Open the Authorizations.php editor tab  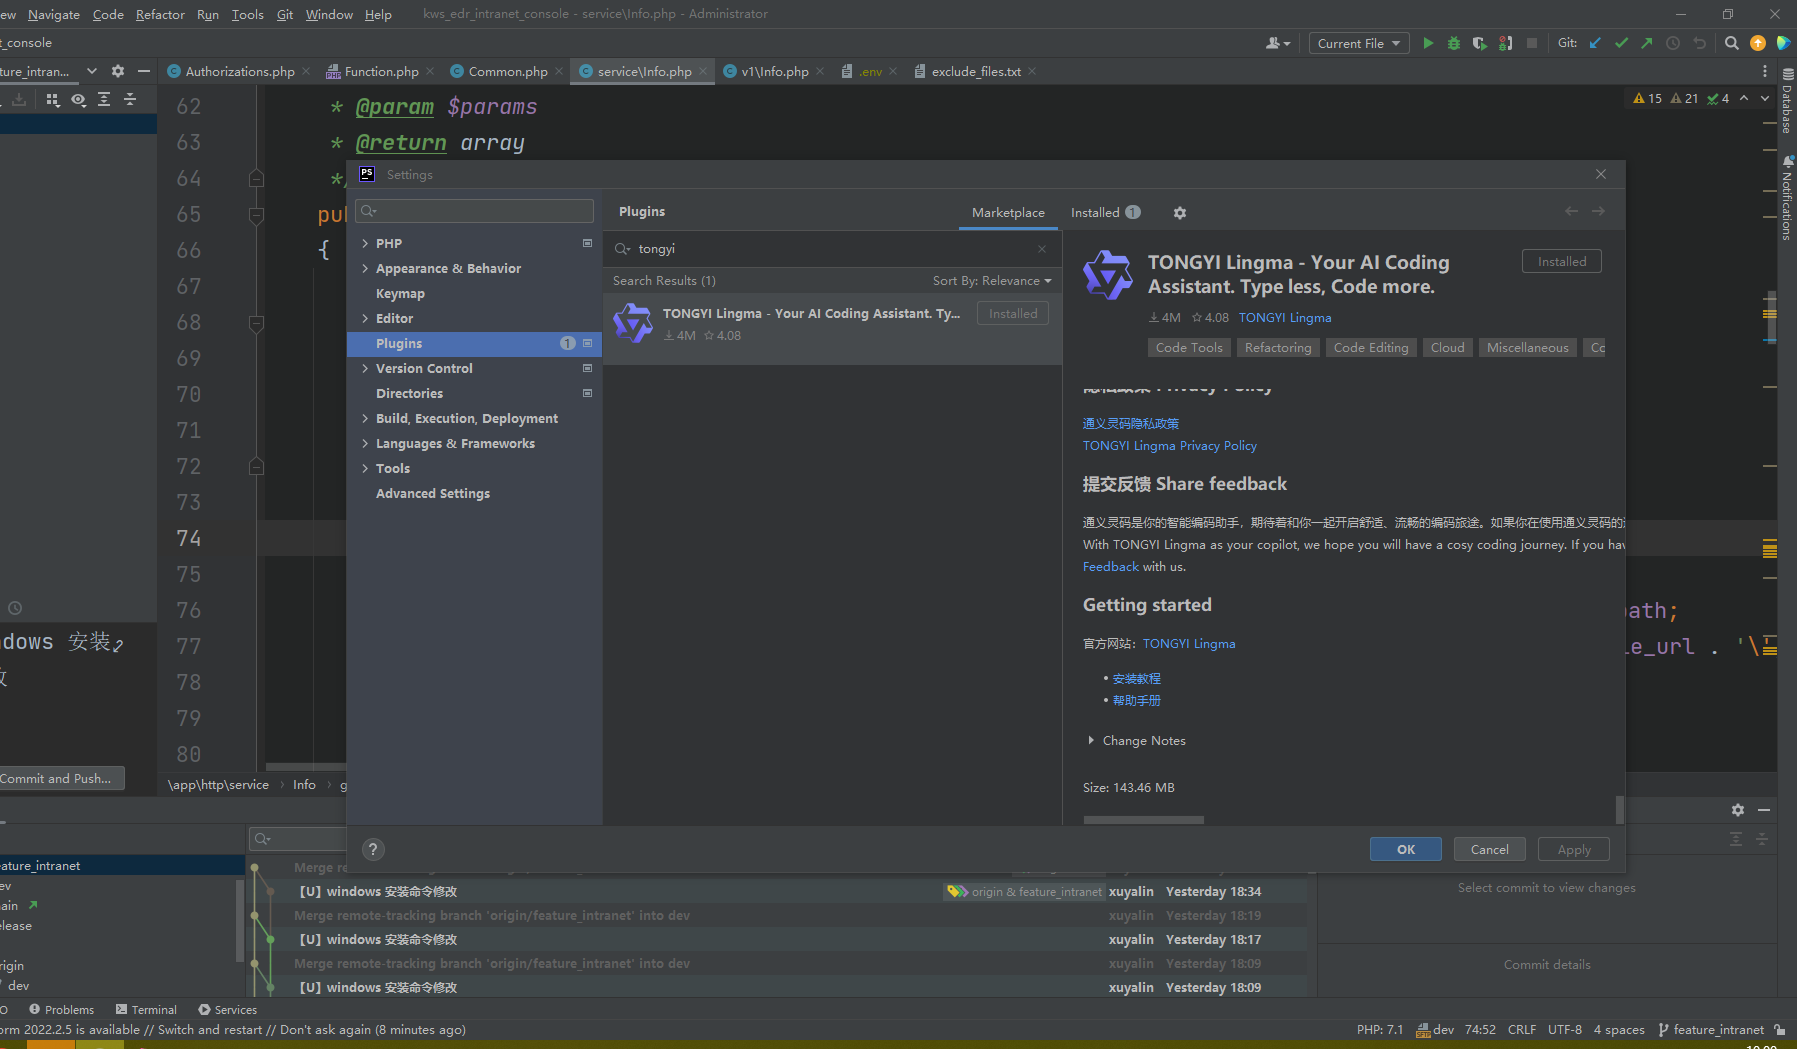[x=240, y=71]
